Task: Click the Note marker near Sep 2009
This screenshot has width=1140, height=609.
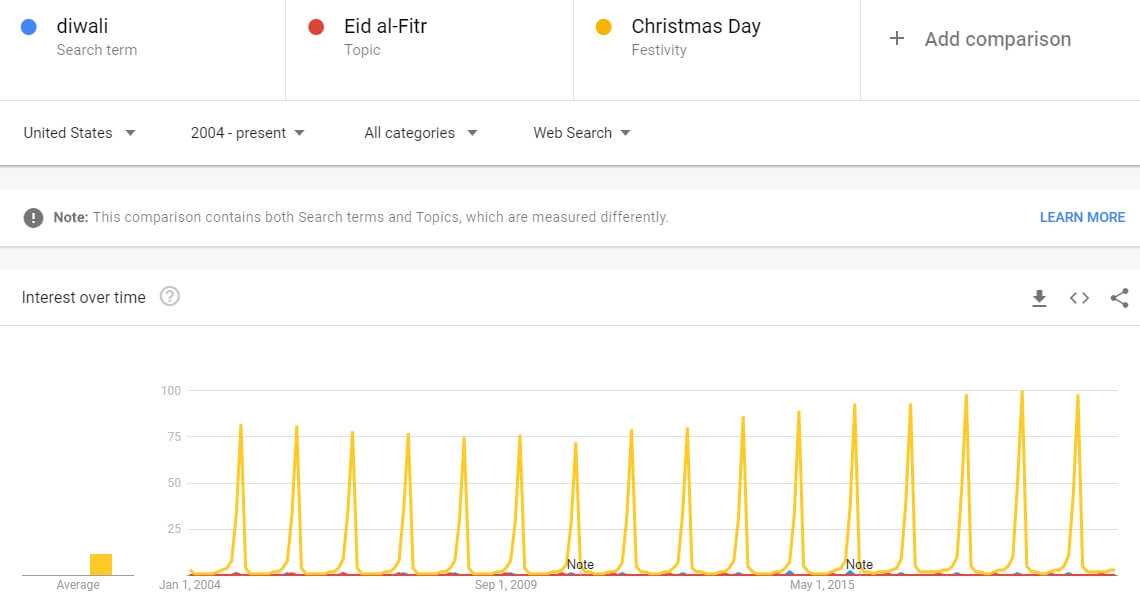Action: tap(580, 564)
